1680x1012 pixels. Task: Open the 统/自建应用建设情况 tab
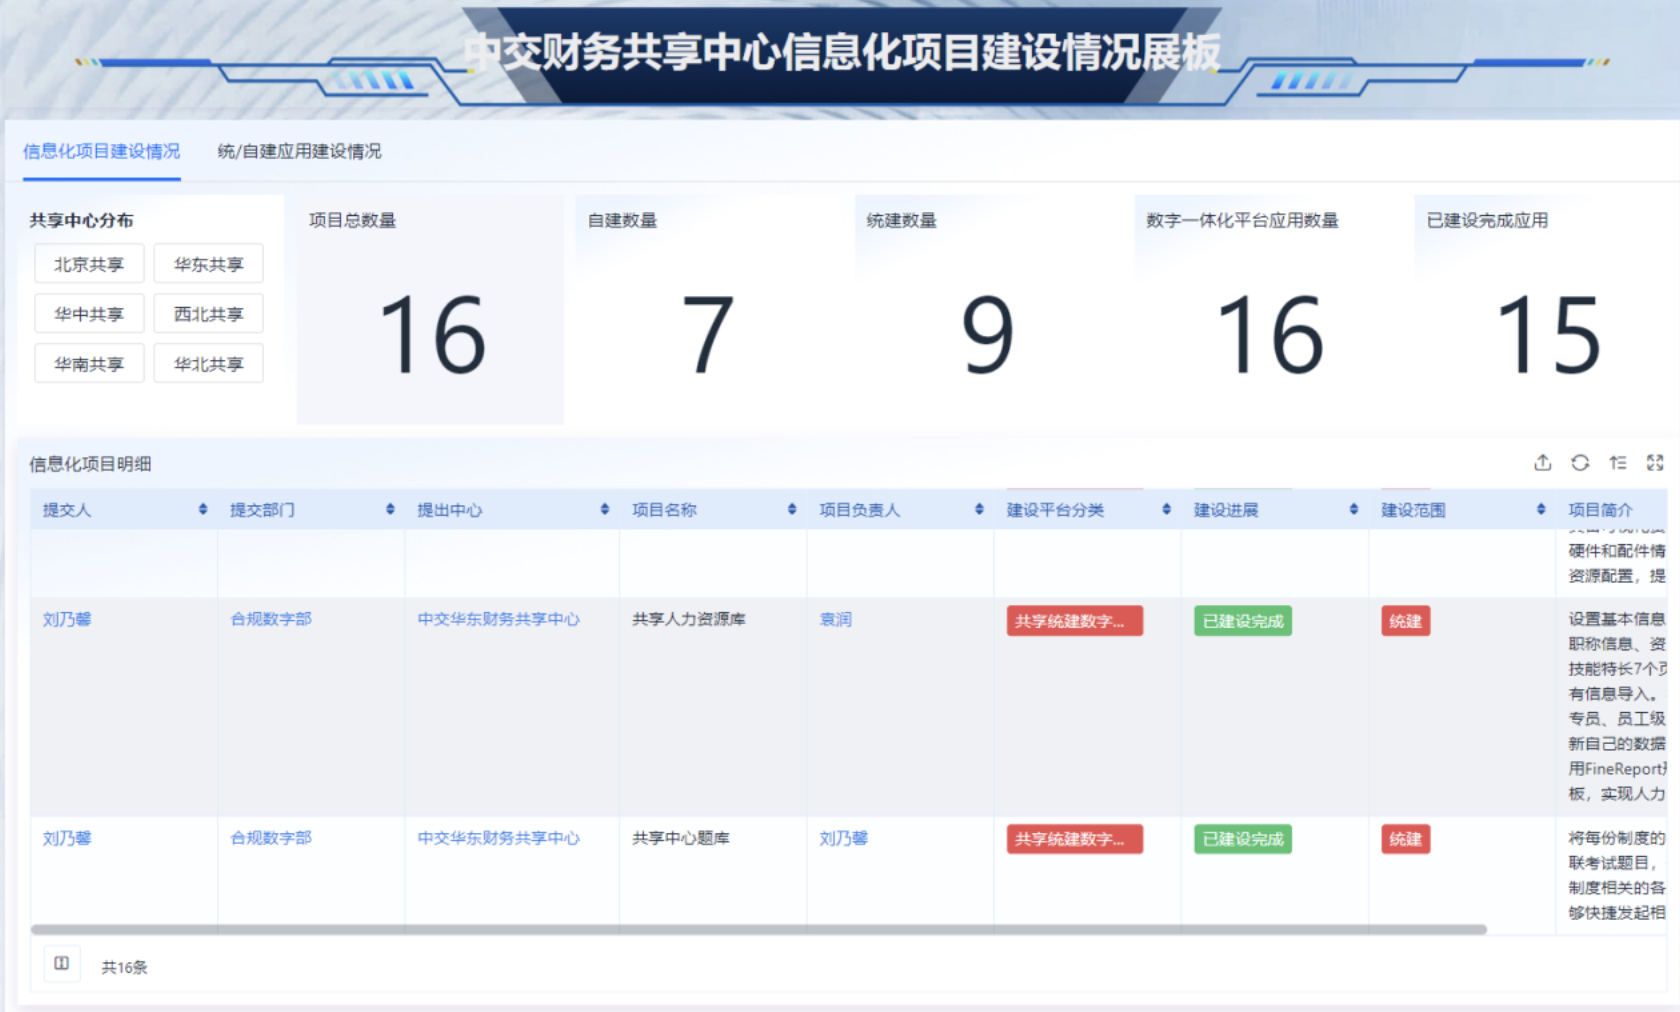pos(300,151)
